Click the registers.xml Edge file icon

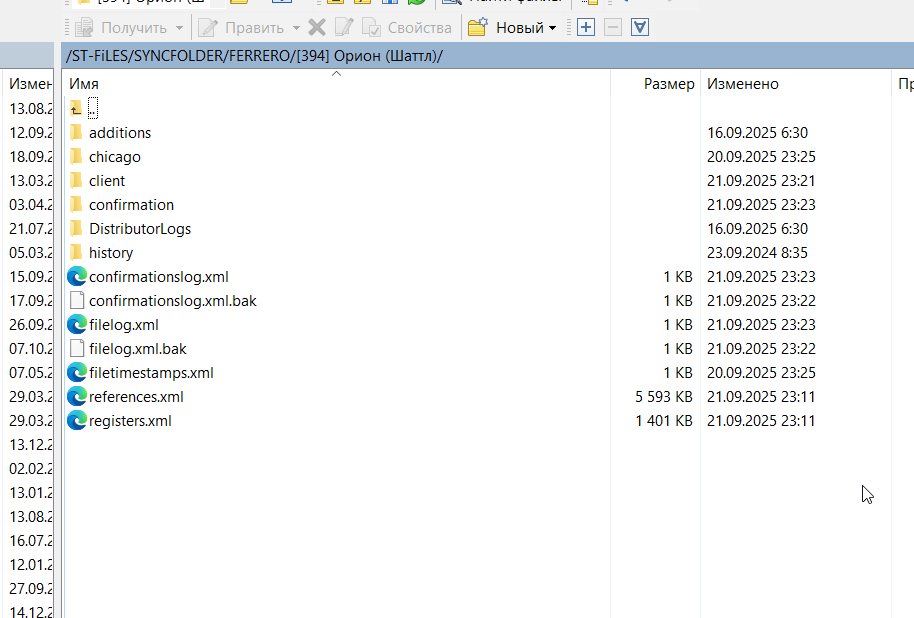(x=77, y=420)
